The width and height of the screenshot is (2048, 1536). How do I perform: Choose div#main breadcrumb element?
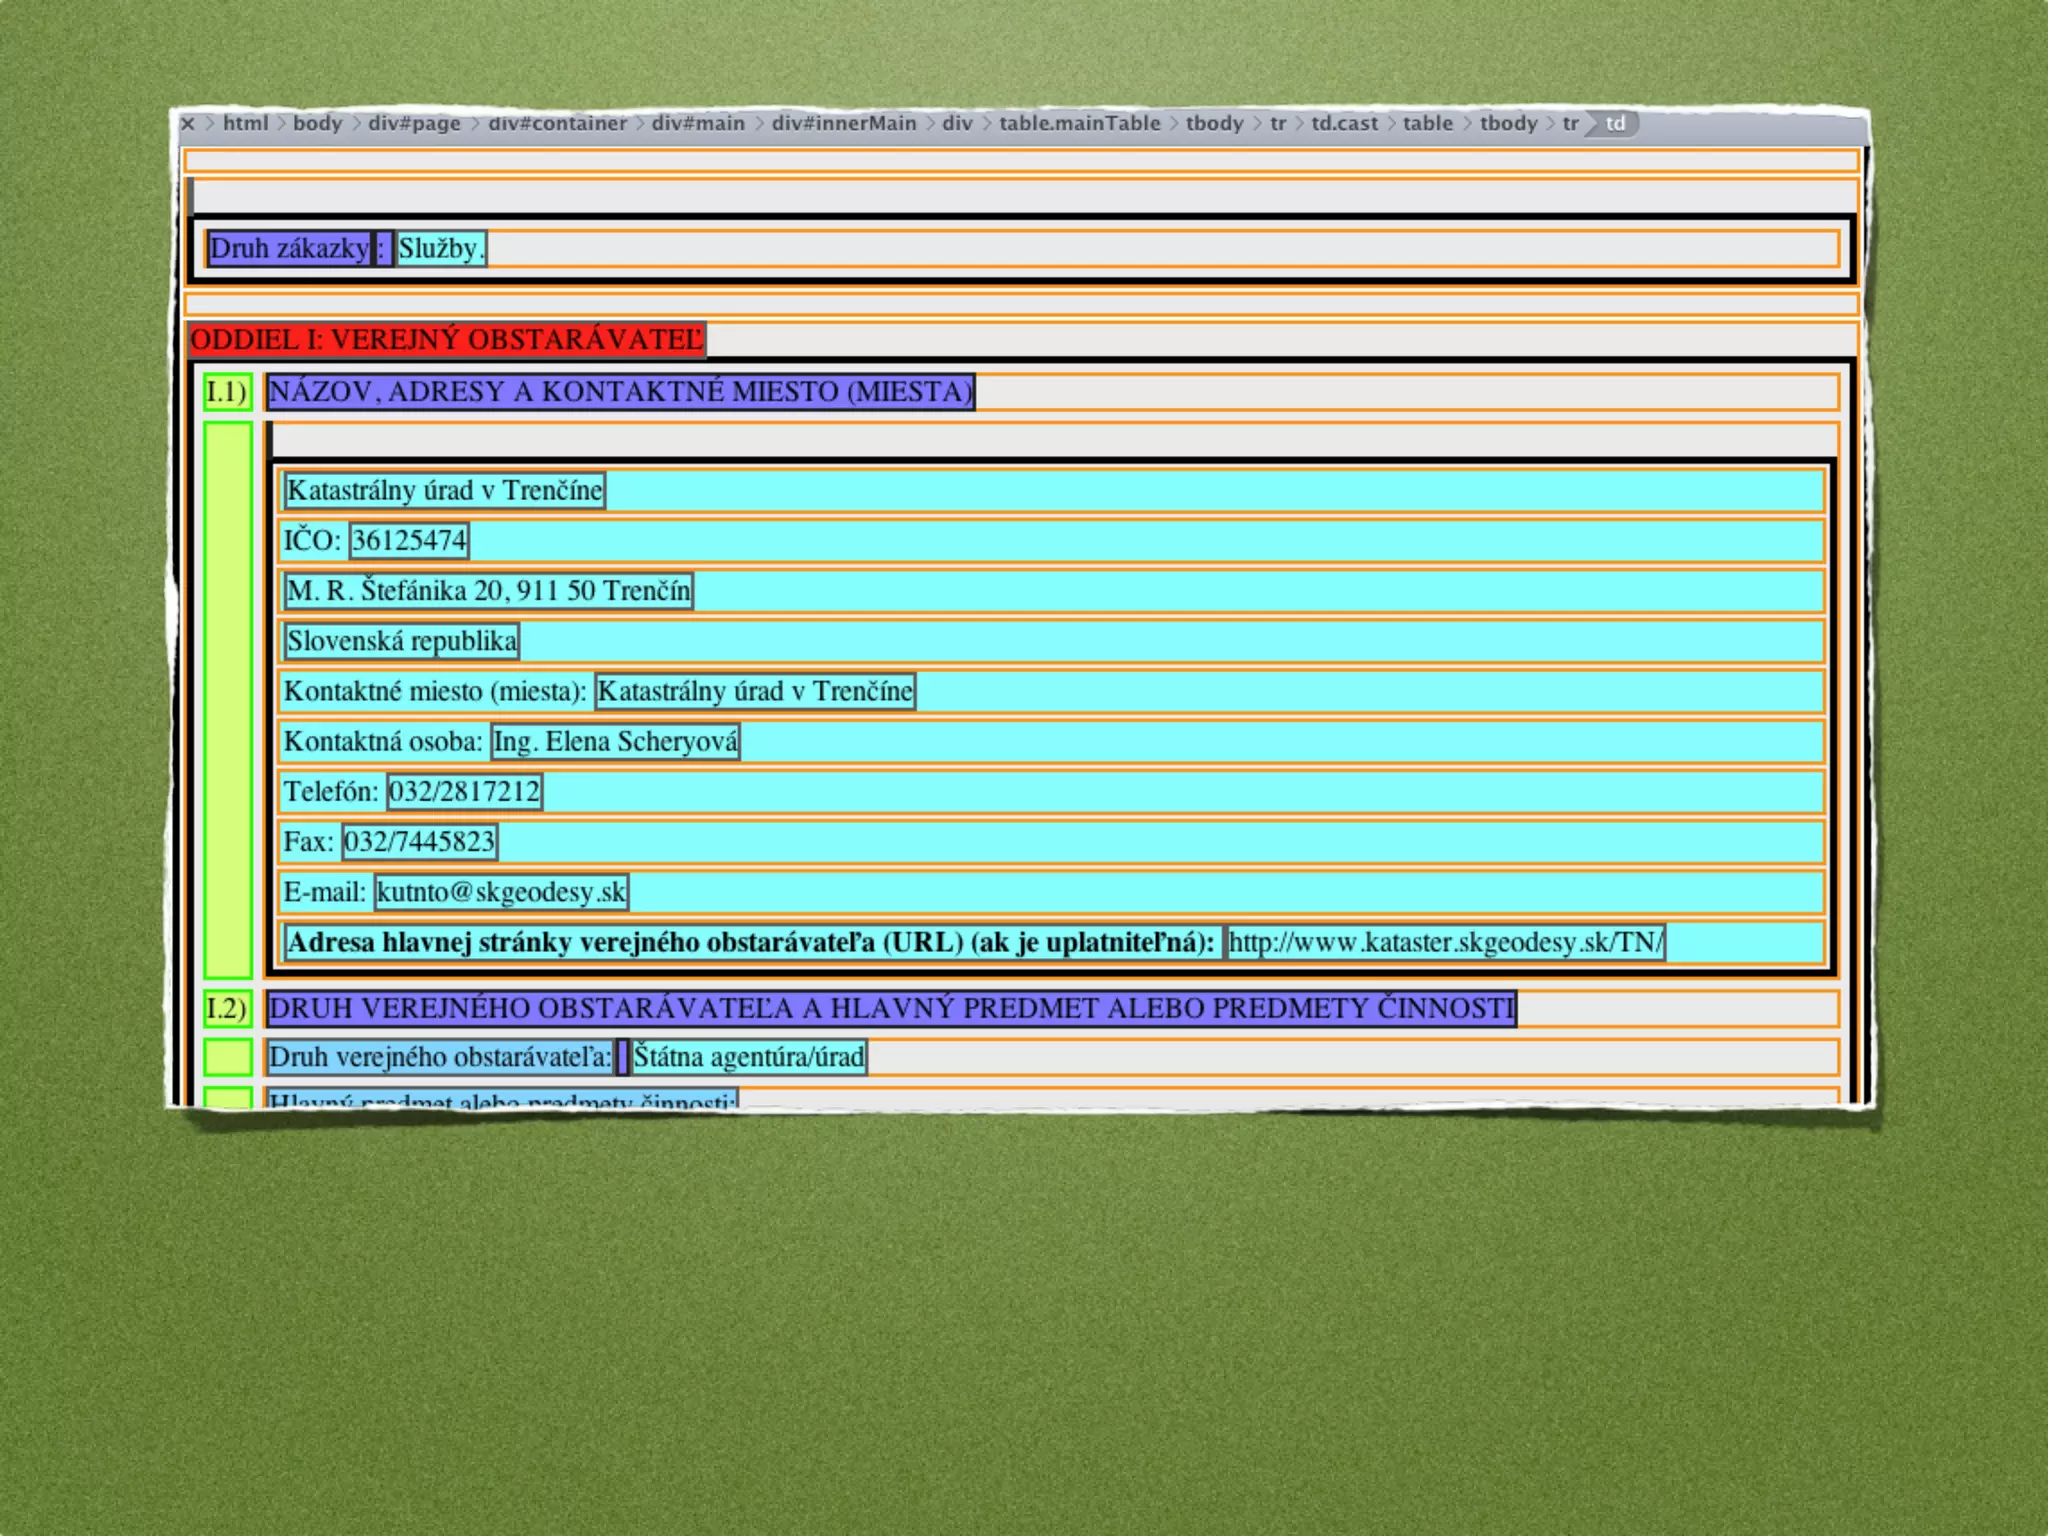tap(698, 123)
